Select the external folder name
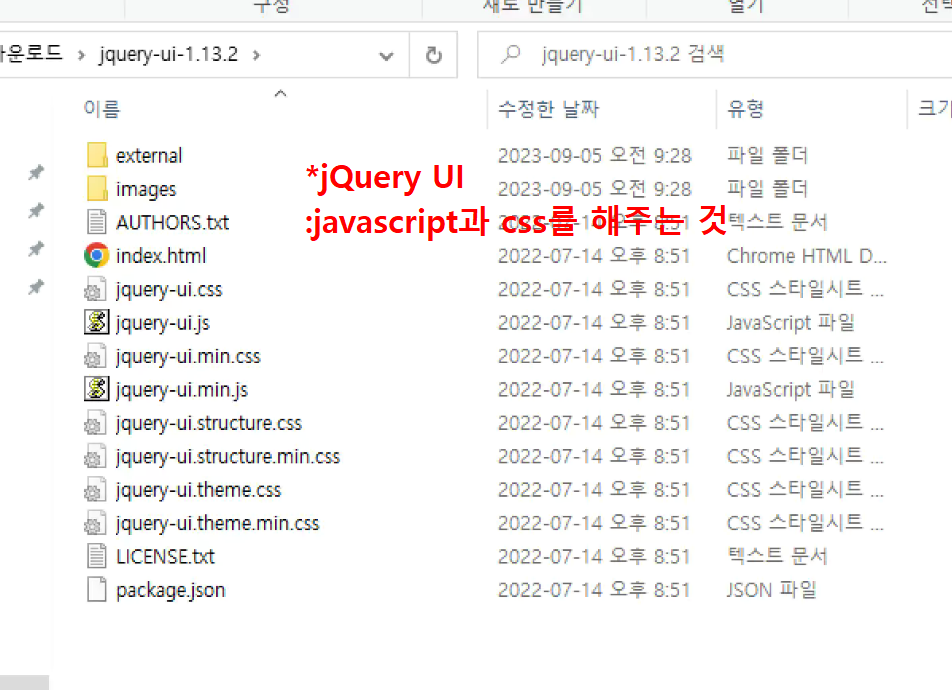This screenshot has height=690, width=952. (x=149, y=156)
